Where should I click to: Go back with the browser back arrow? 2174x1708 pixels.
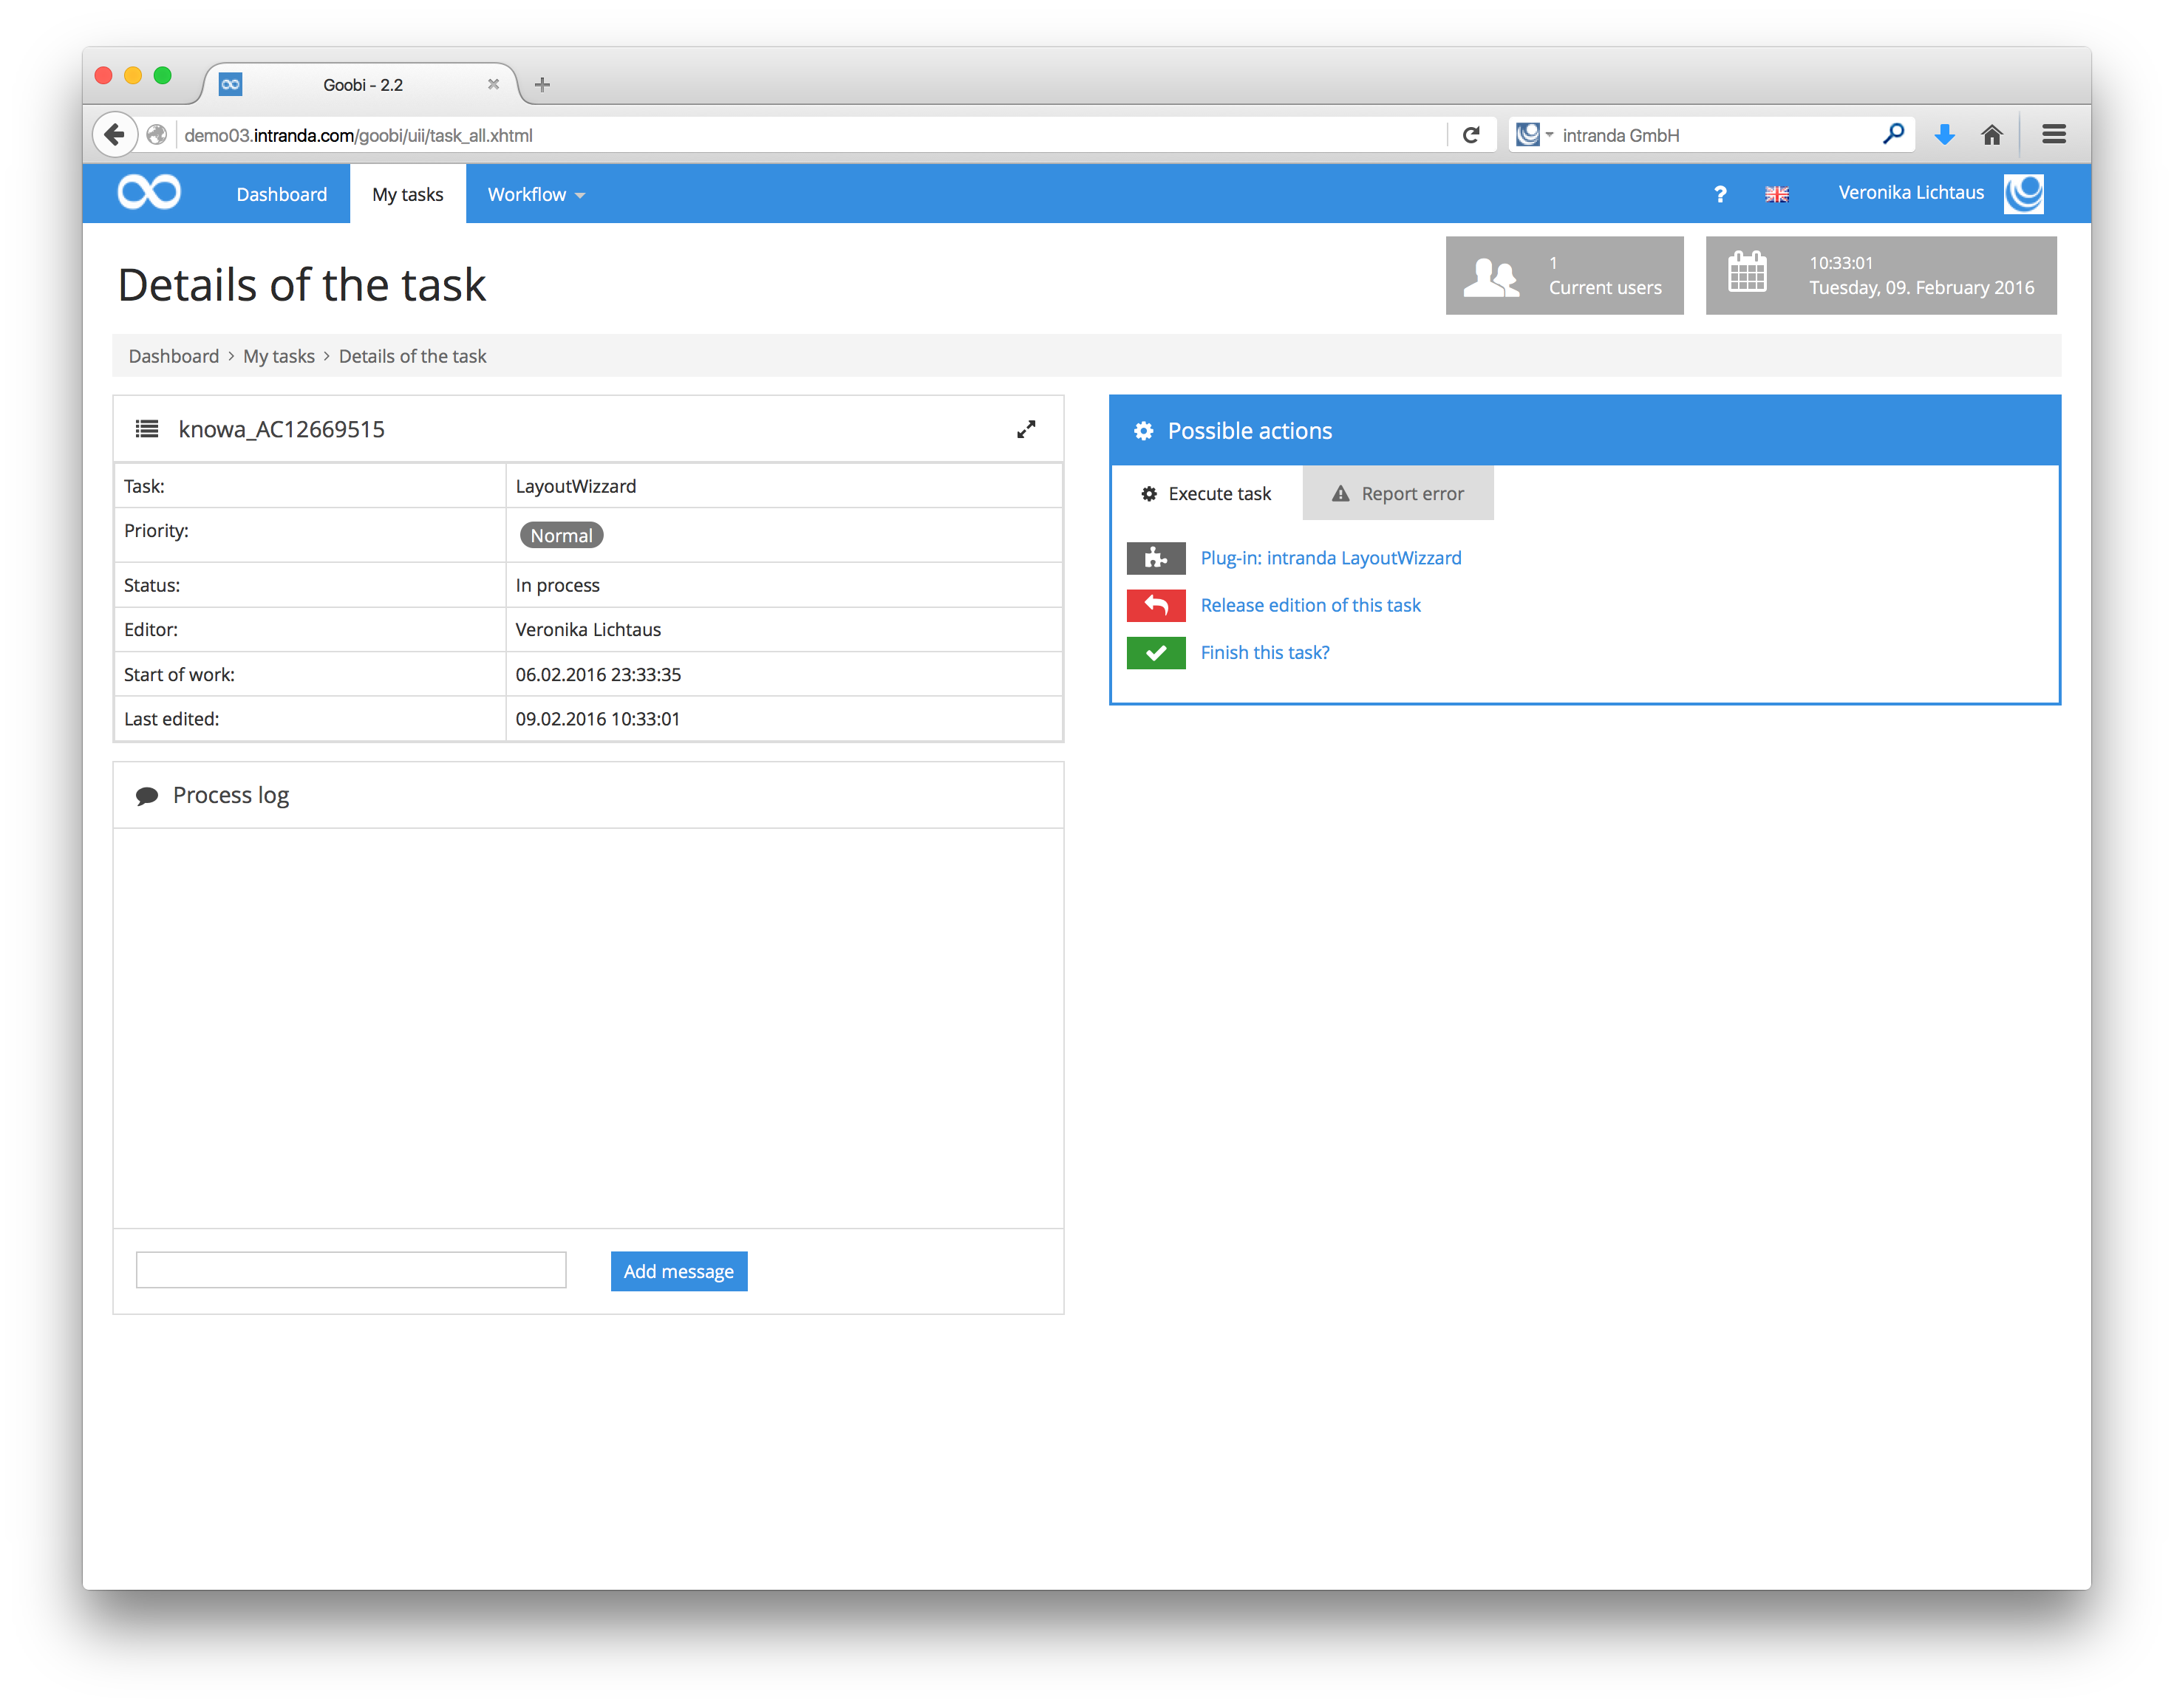115,134
